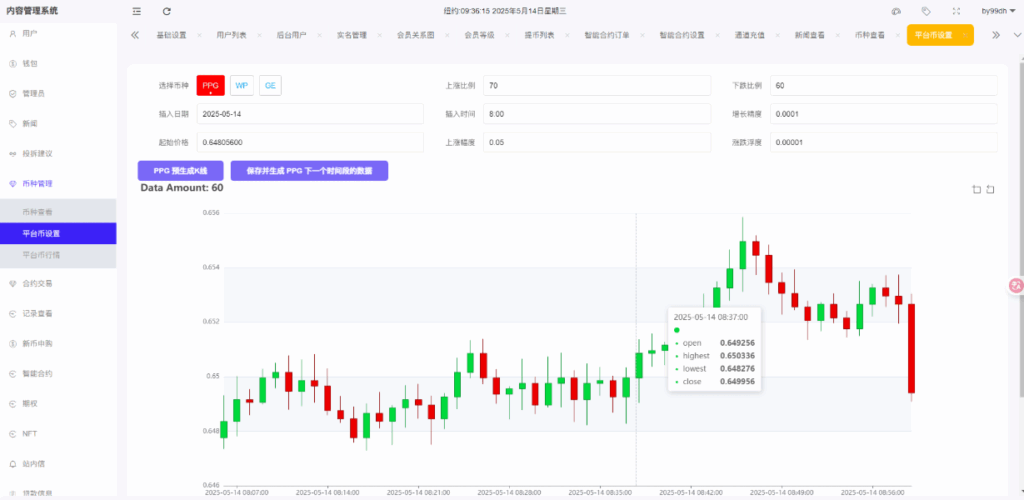The image size is (1024, 500).
Task: Open the by99dh account dropdown
Action: tap(999, 11)
